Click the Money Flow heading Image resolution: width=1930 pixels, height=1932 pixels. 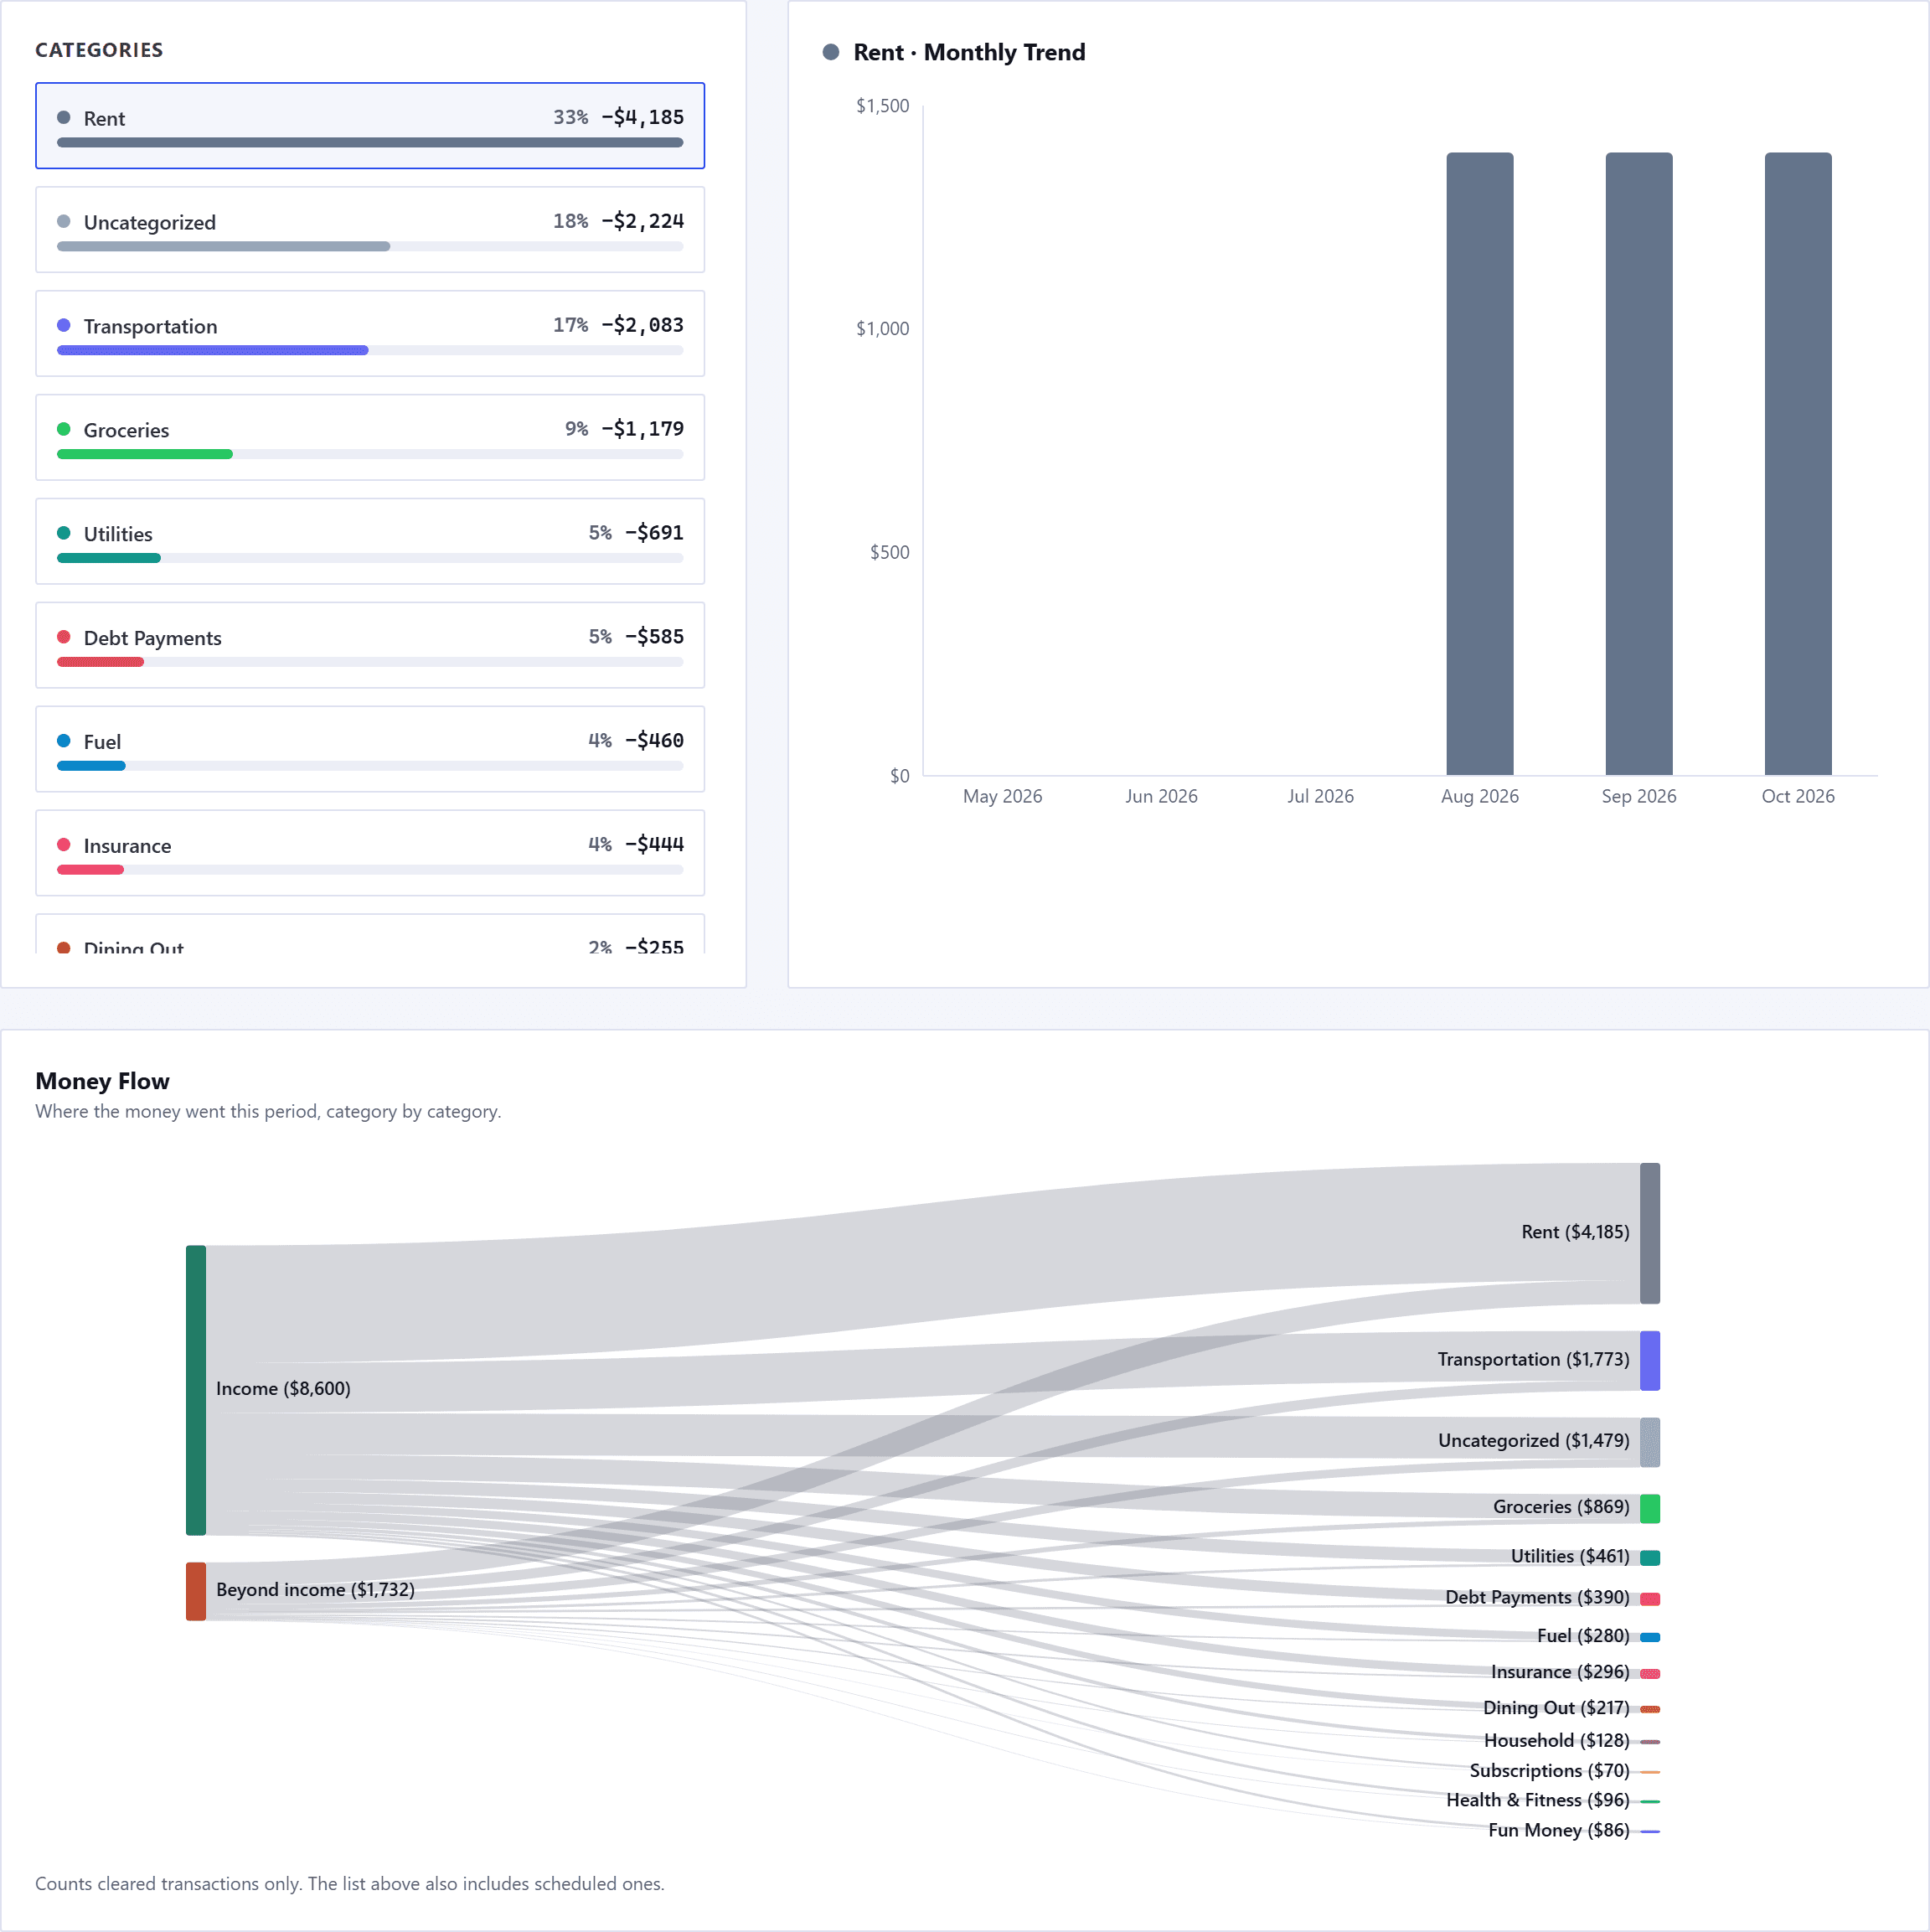(102, 1081)
